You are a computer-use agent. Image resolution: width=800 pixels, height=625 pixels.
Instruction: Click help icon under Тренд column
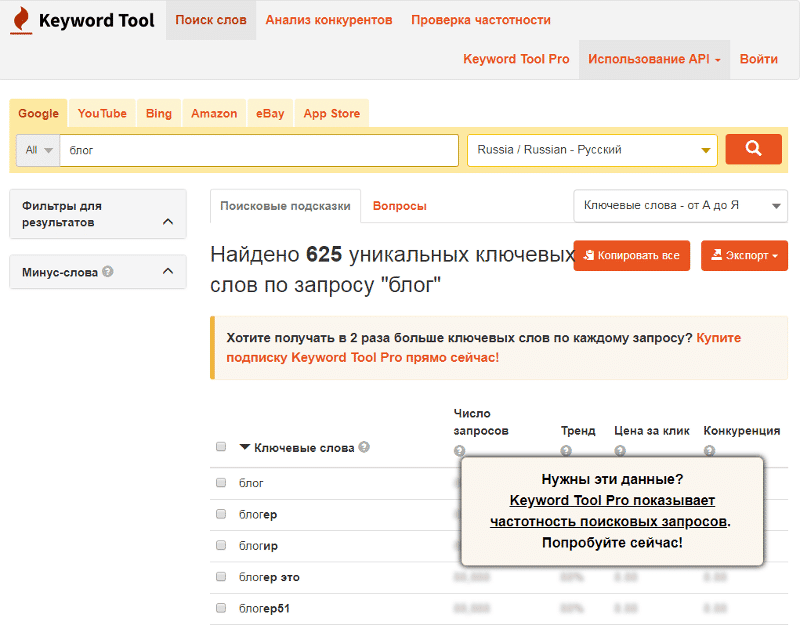point(566,451)
